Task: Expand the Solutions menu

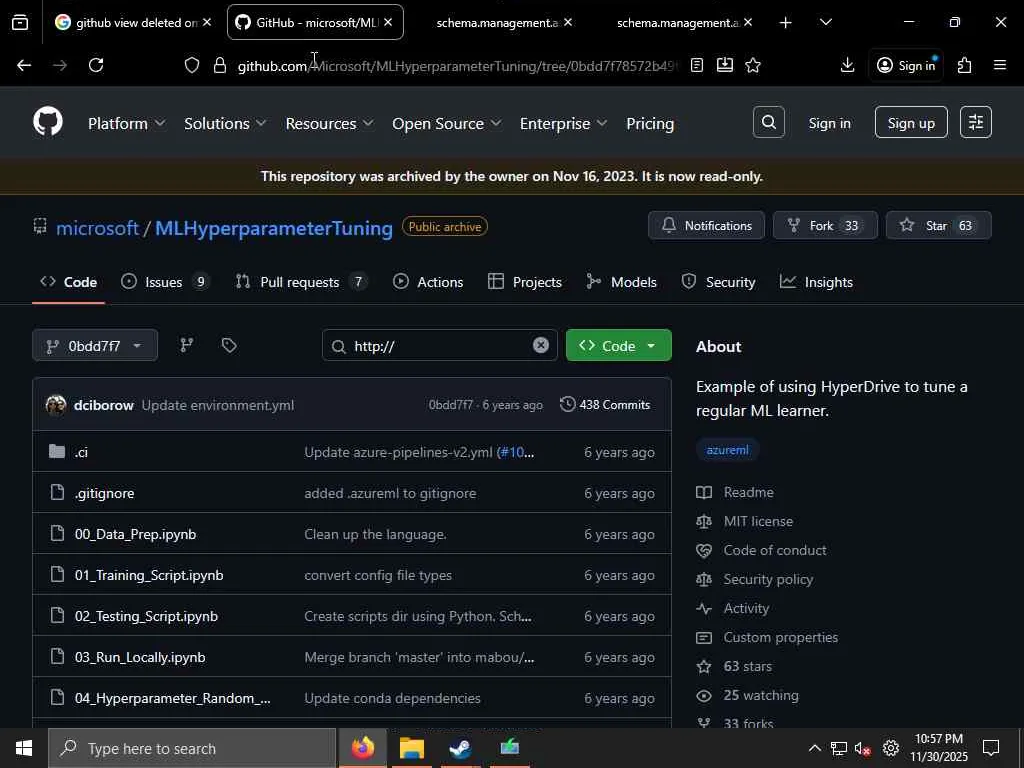Action: pos(225,123)
